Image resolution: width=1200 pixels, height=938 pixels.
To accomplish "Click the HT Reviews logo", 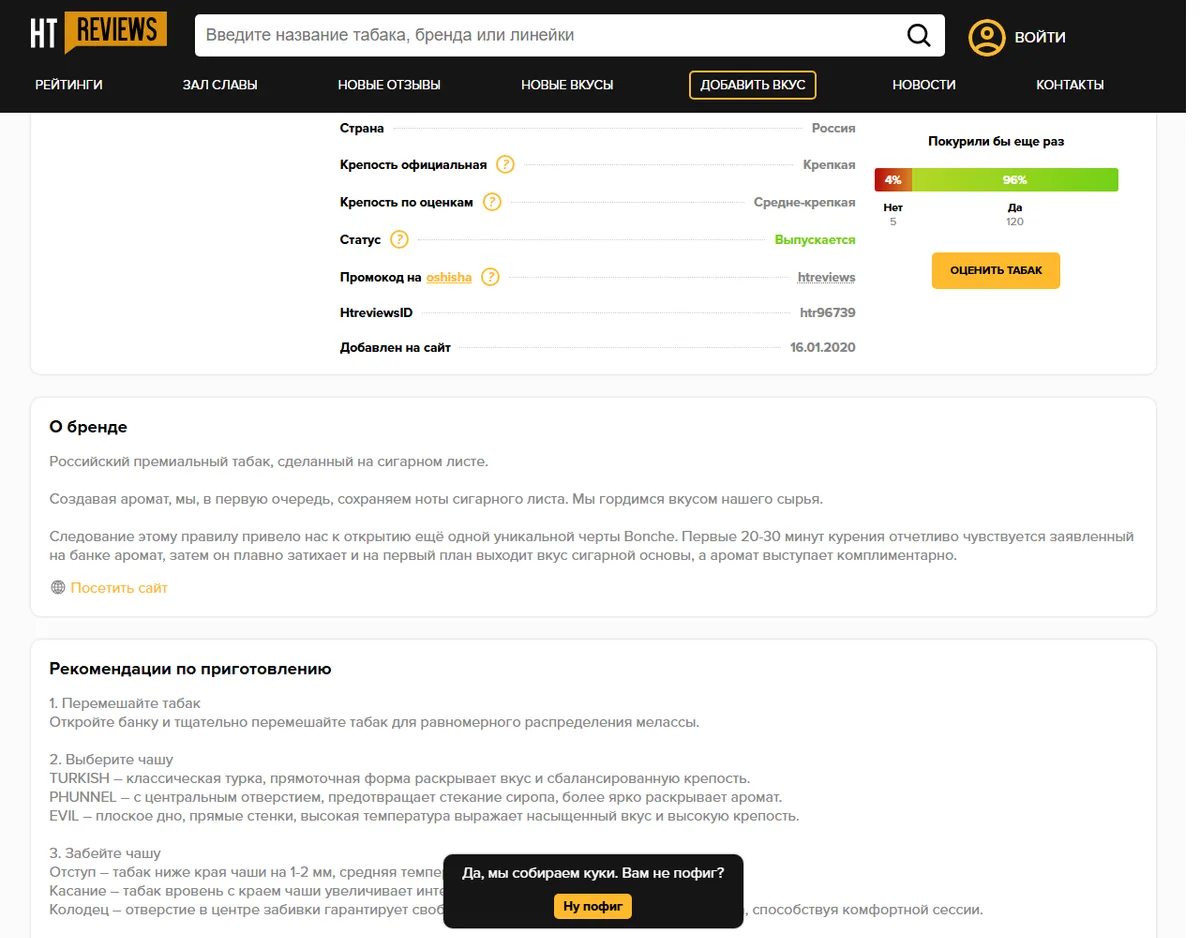I will click(98, 34).
